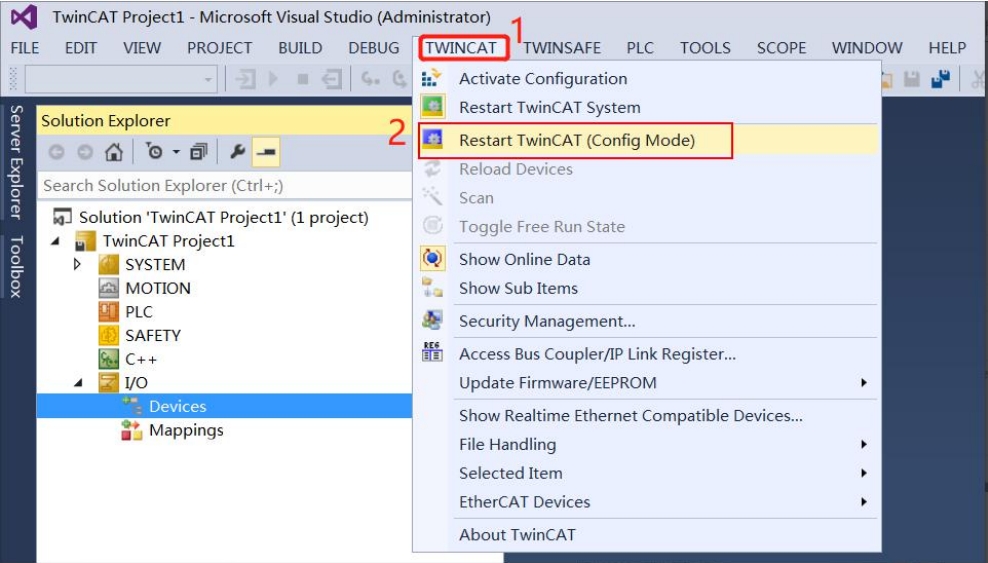Collapse the I/O tree node
988x563 pixels.
pos(78,383)
